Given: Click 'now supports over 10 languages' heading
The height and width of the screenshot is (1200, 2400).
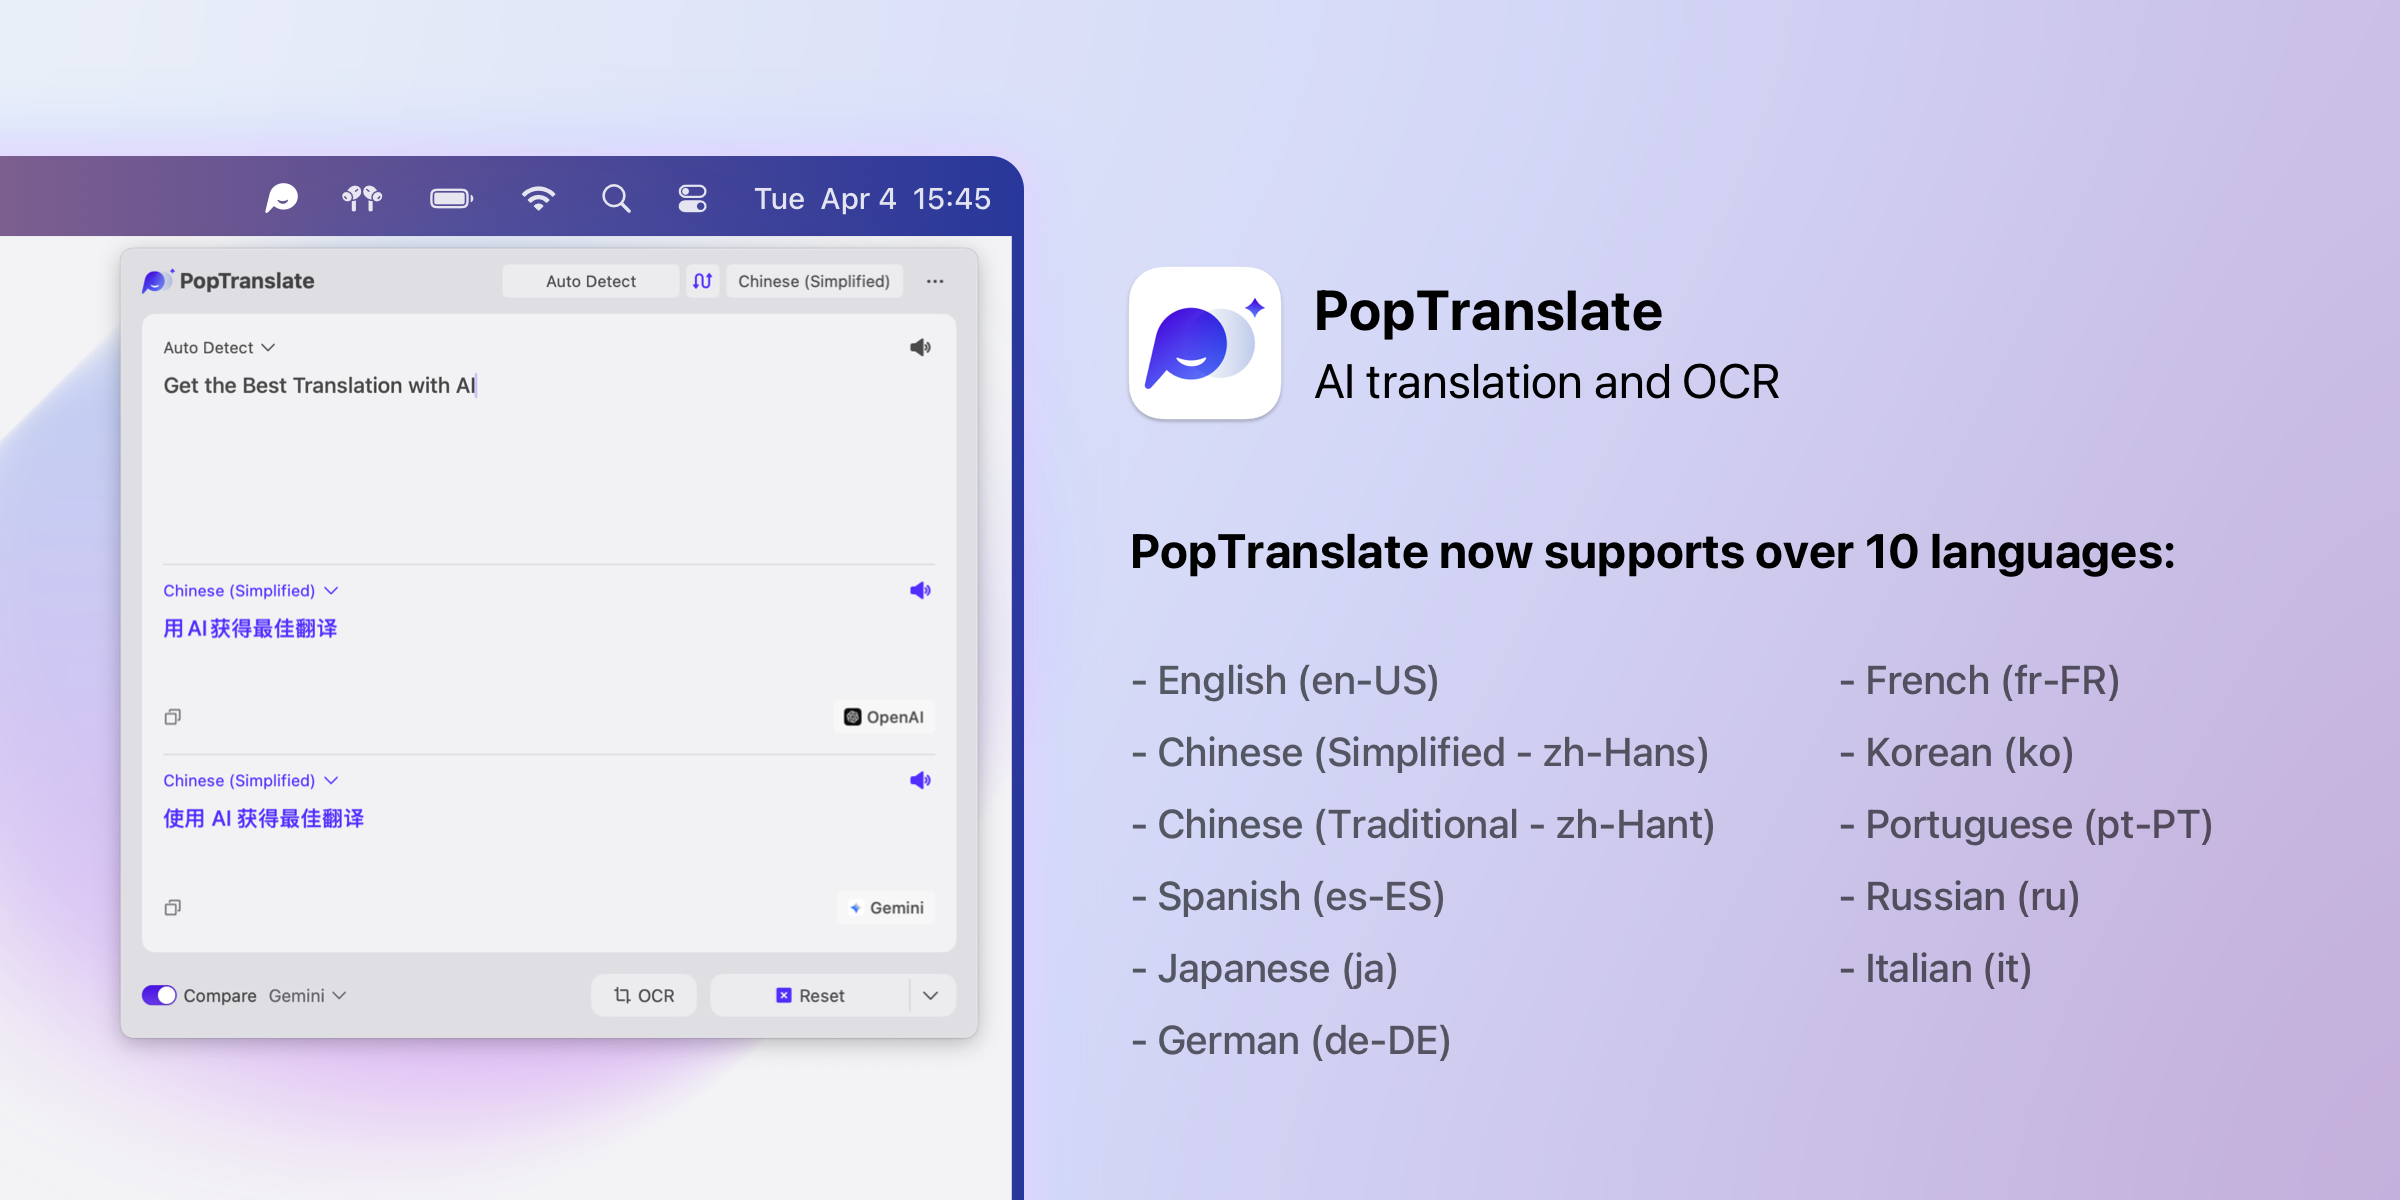Looking at the screenshot, I should pos(1806,552).
